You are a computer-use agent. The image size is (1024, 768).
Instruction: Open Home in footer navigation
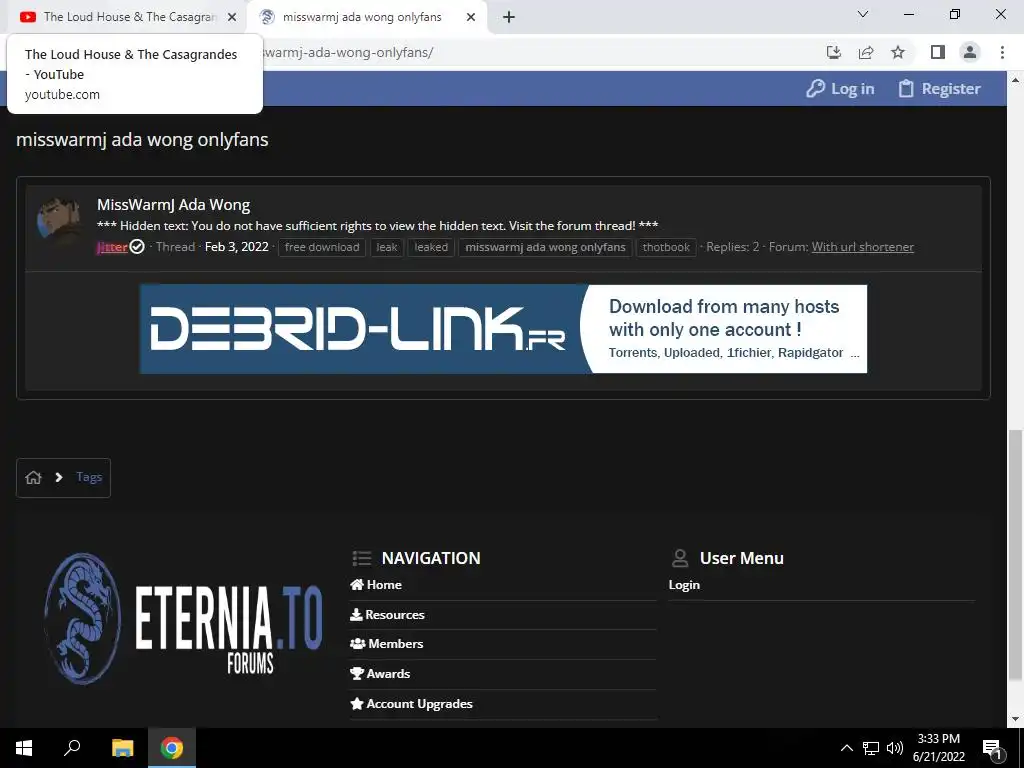376,585
